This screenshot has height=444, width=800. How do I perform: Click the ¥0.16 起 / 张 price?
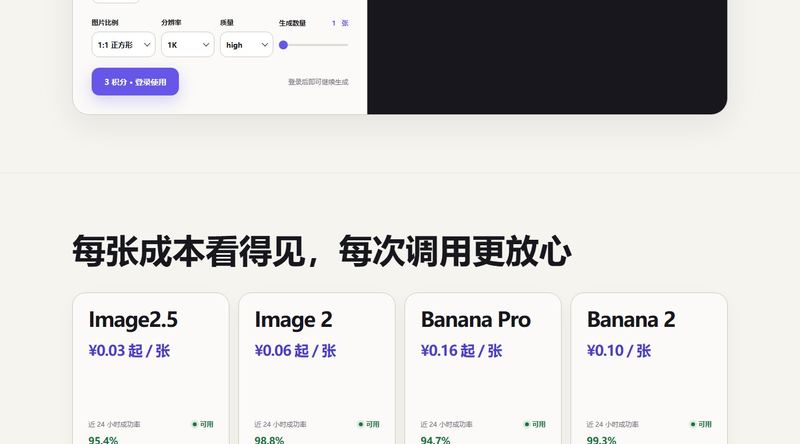(462, 351)
